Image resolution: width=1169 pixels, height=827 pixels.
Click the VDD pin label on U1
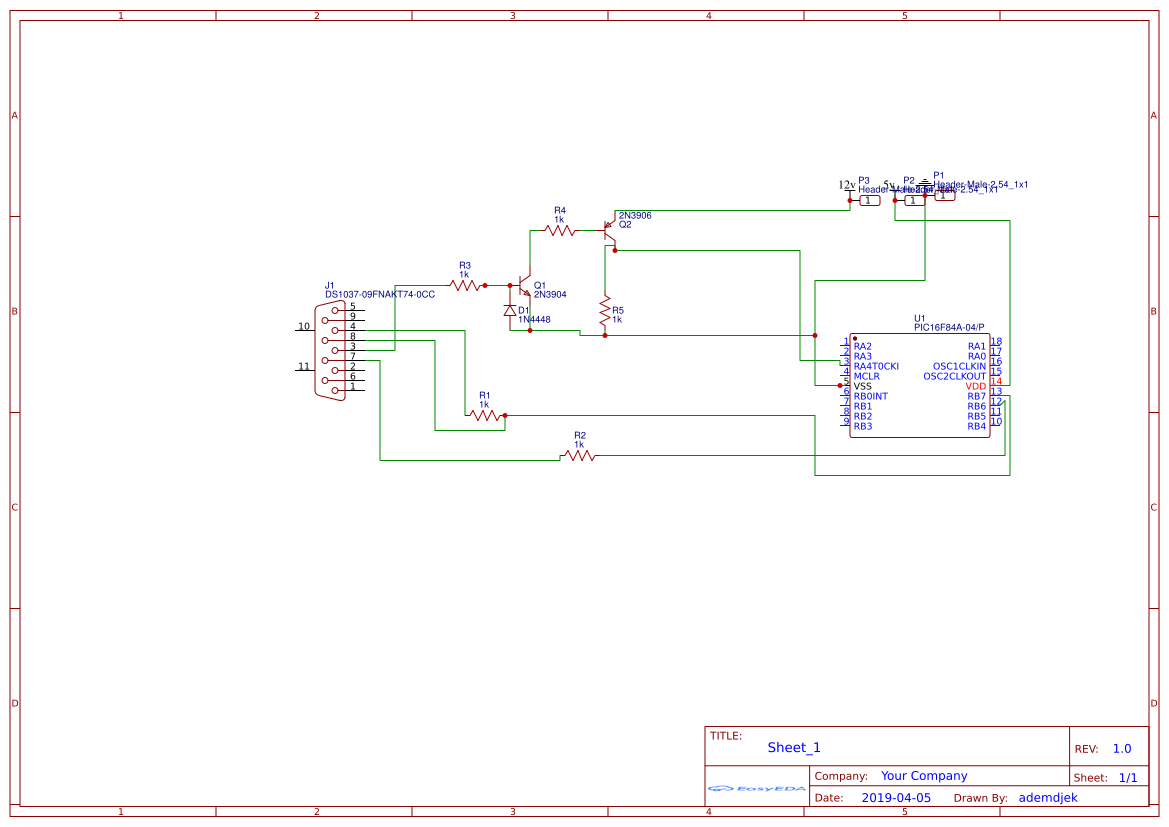tap(974, 386)
